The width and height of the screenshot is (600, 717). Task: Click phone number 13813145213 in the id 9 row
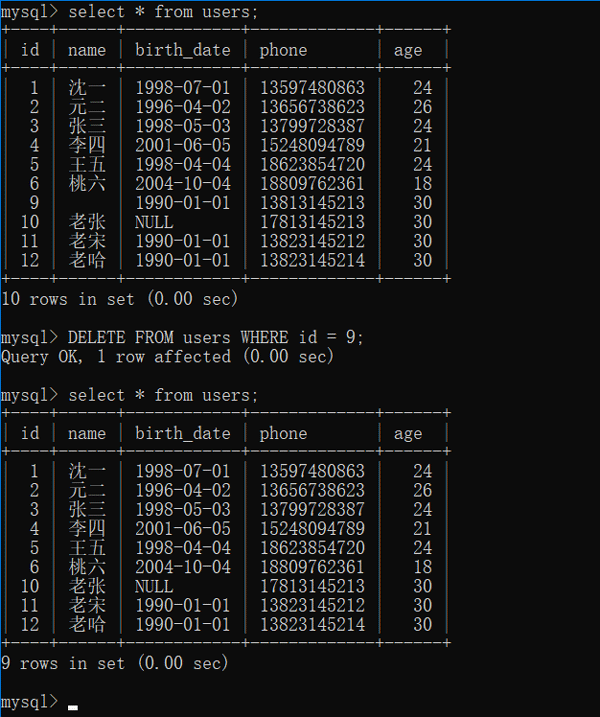click(312, 203)
